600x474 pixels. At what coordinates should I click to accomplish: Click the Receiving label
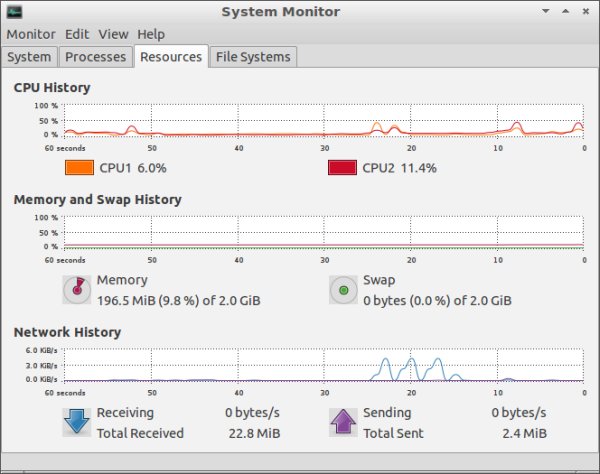pyautogui.click(x=125, y=413)
